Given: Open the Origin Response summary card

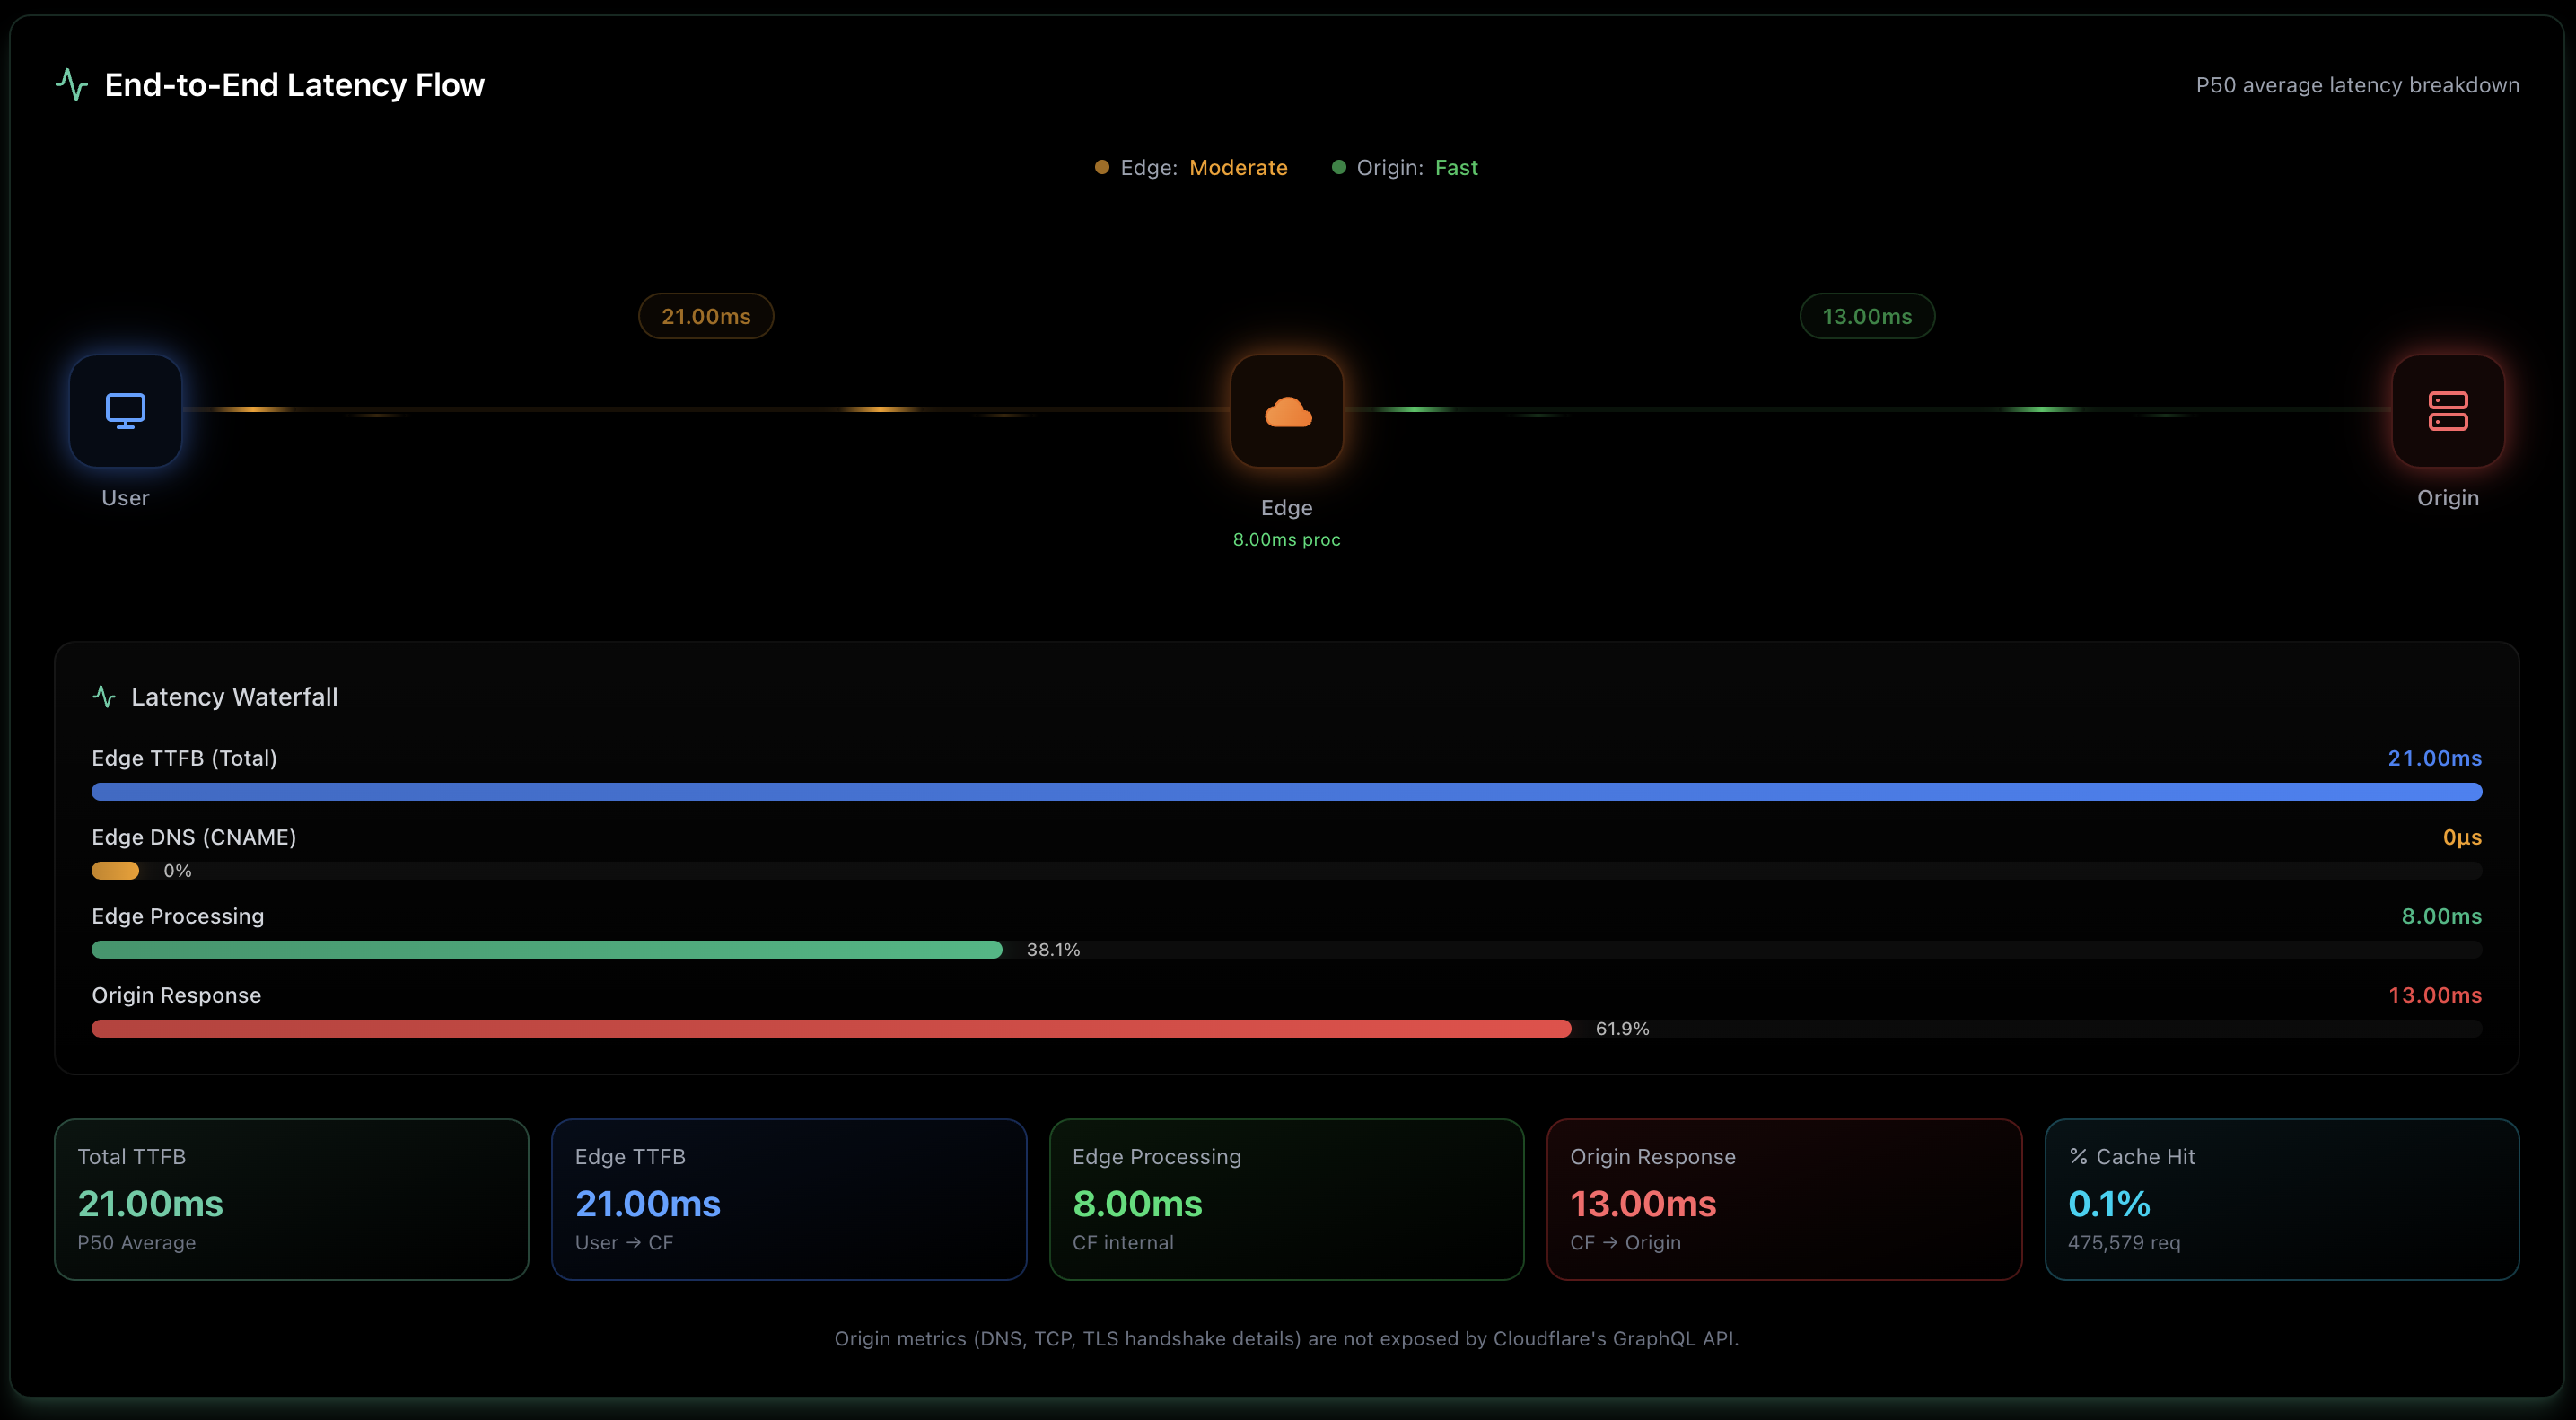Looking at the screenshot, I should tap(1784, 1199).
